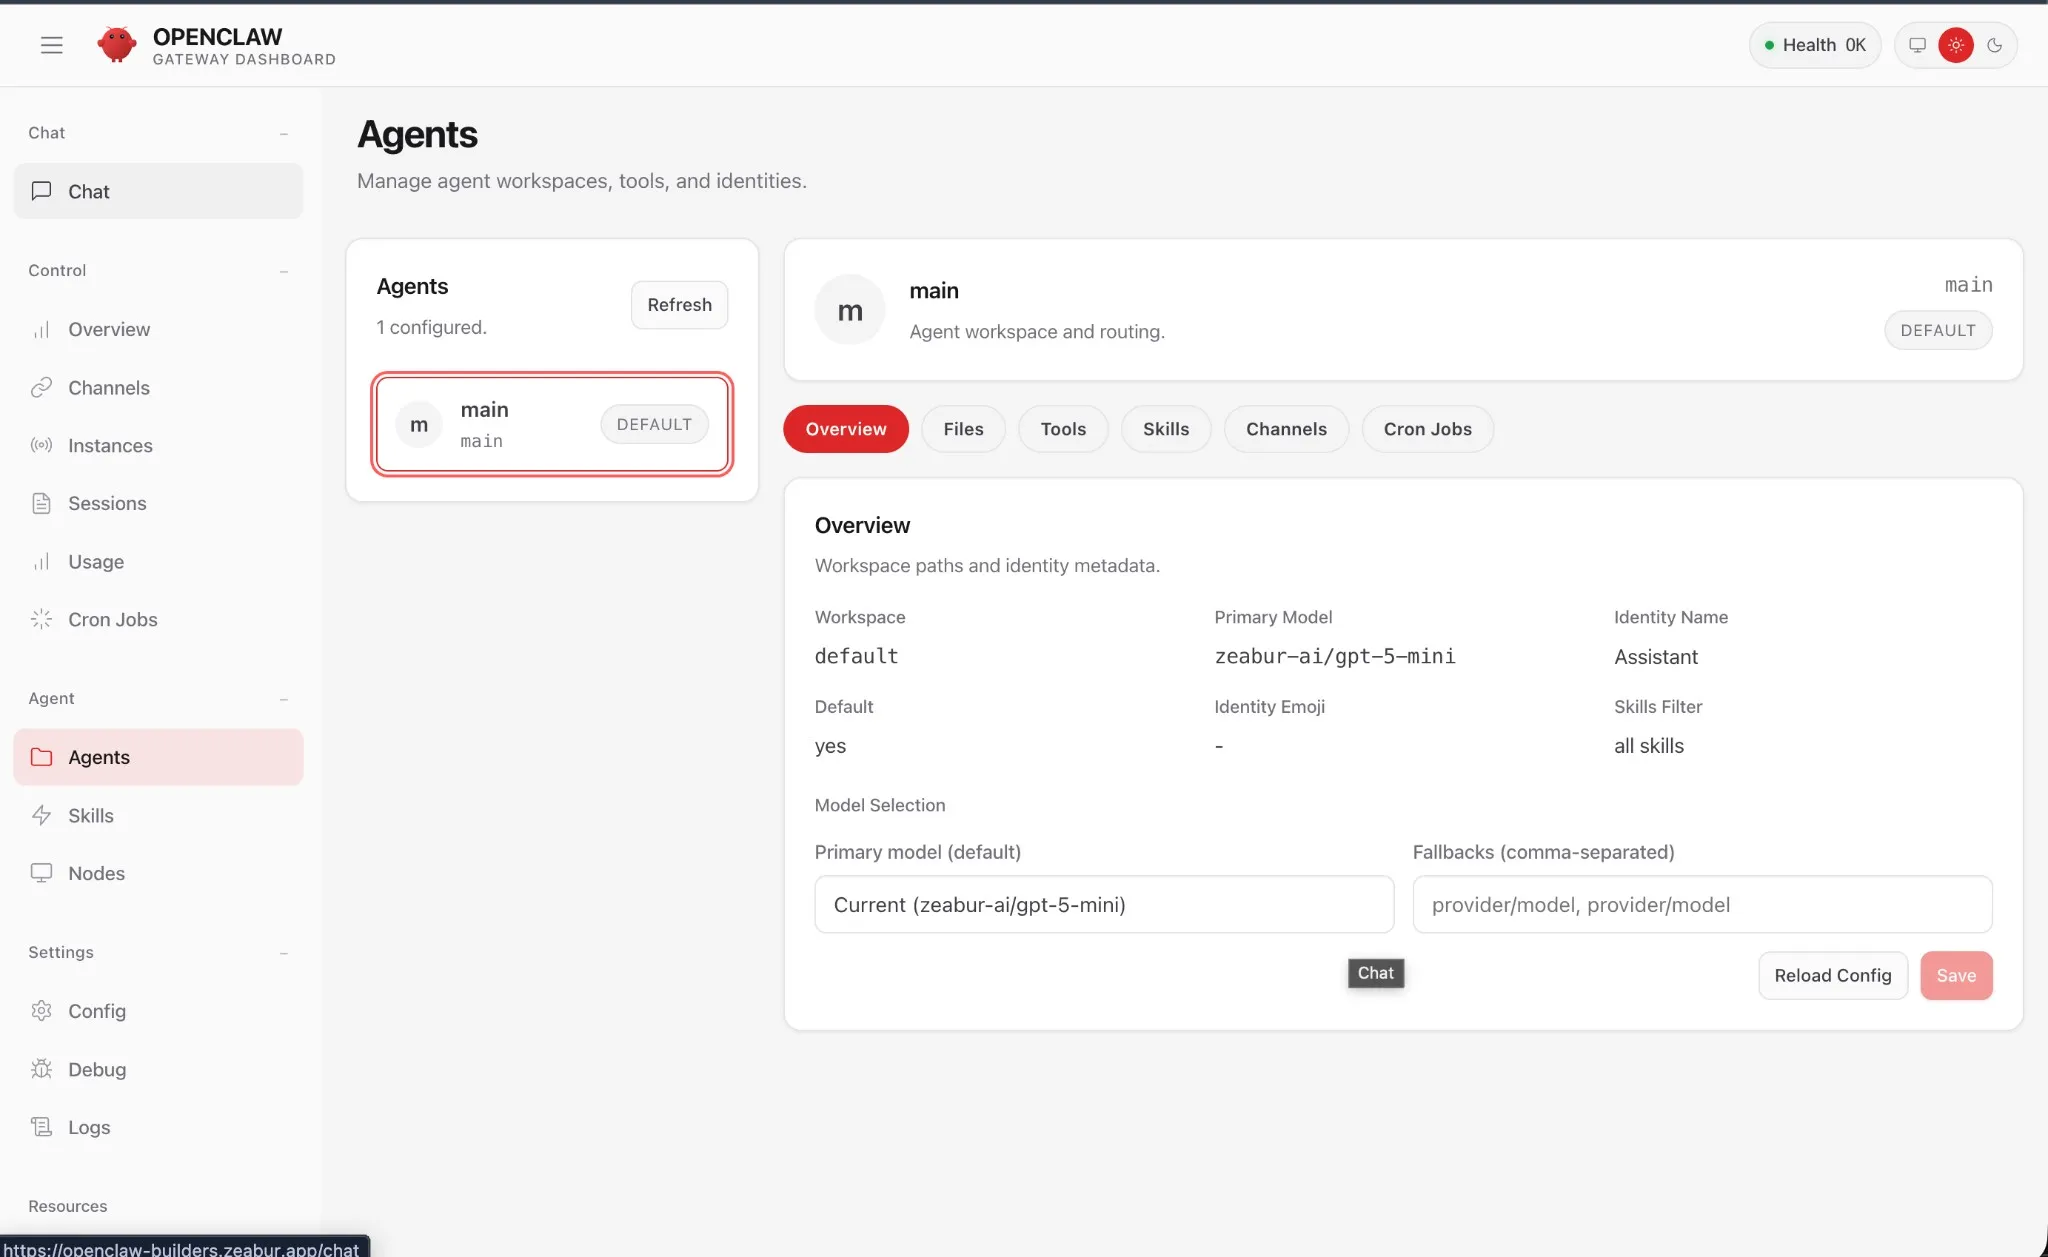Click the Save button
This screenshot has height=1257, width=2048.
pos(1956,975)
